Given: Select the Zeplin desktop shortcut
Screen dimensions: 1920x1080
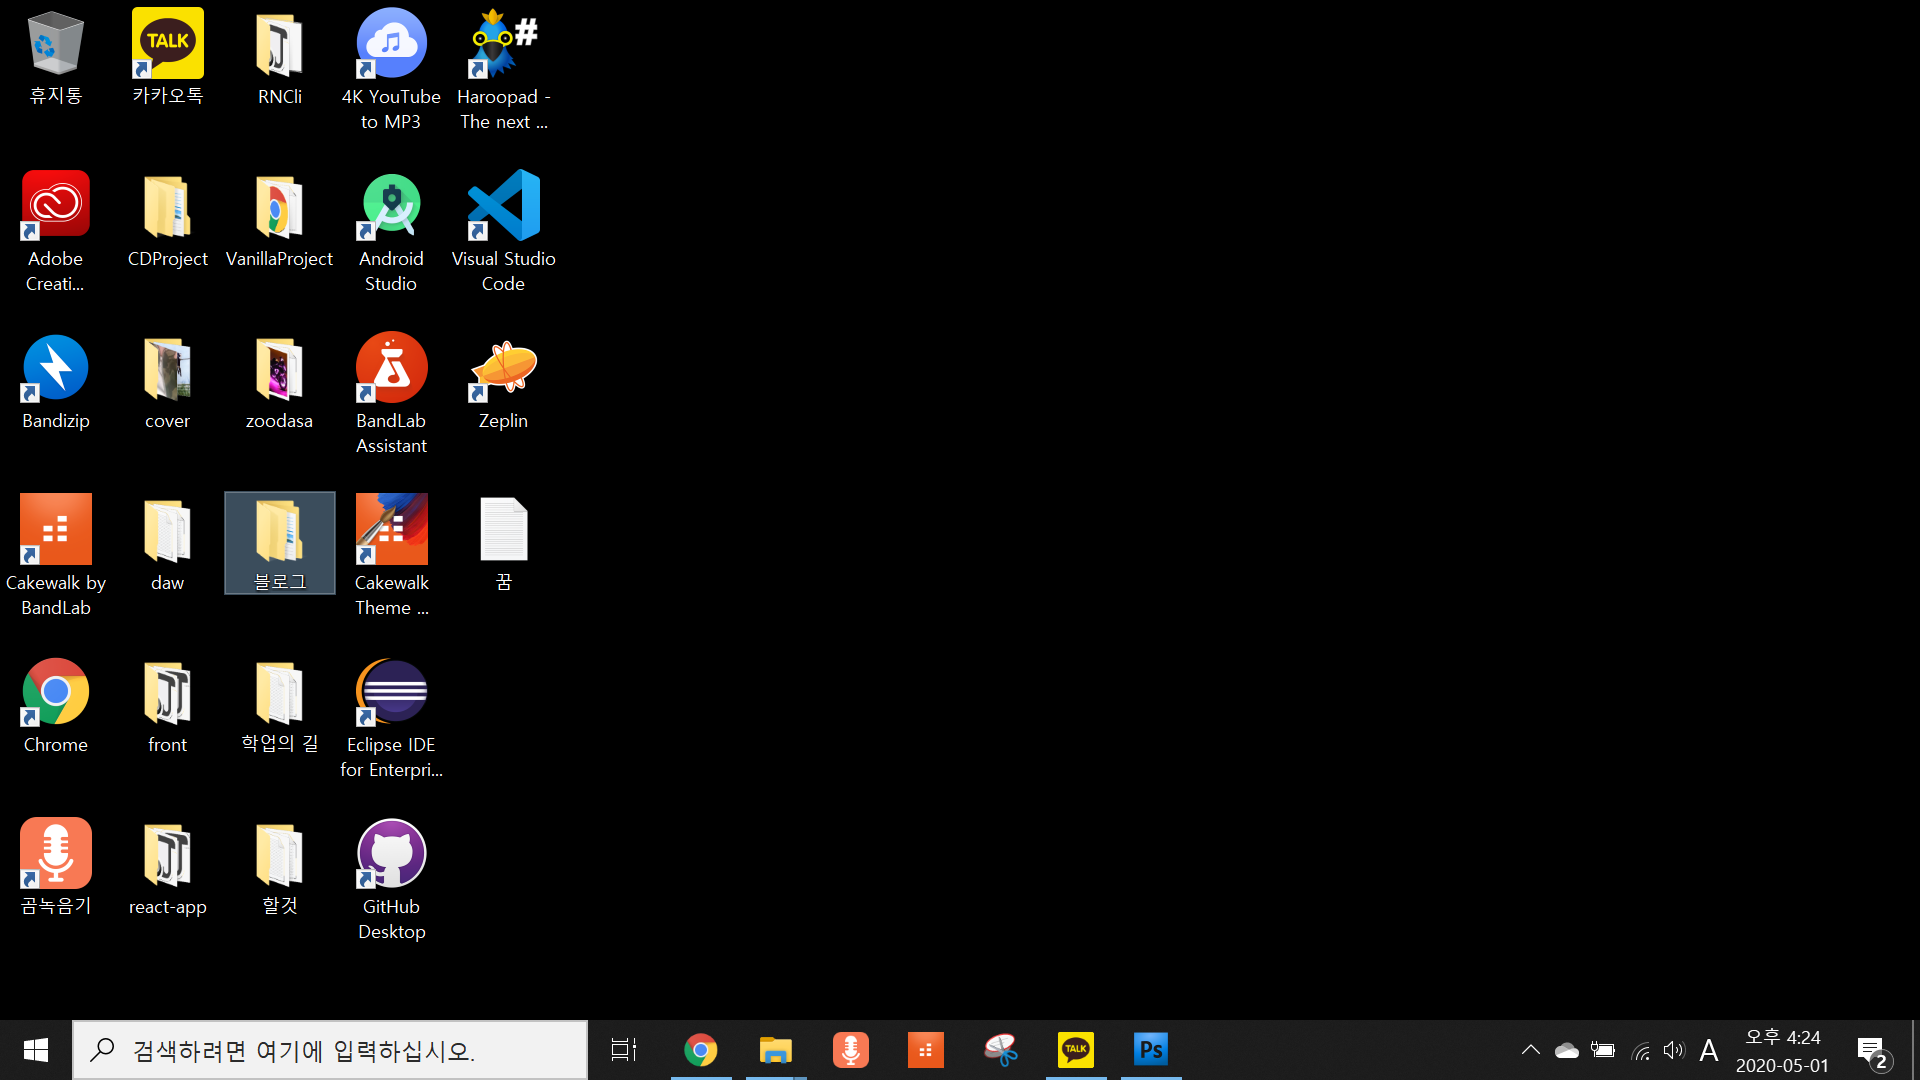Looking at the screenshot, I should (x=503, y=368).
